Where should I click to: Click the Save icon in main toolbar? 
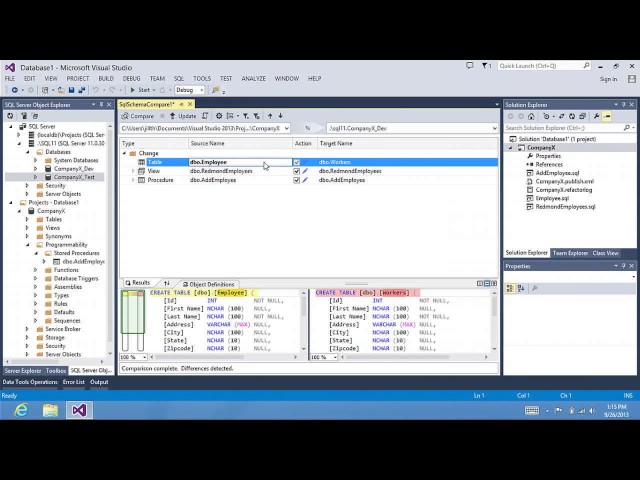tap(71, 90)
